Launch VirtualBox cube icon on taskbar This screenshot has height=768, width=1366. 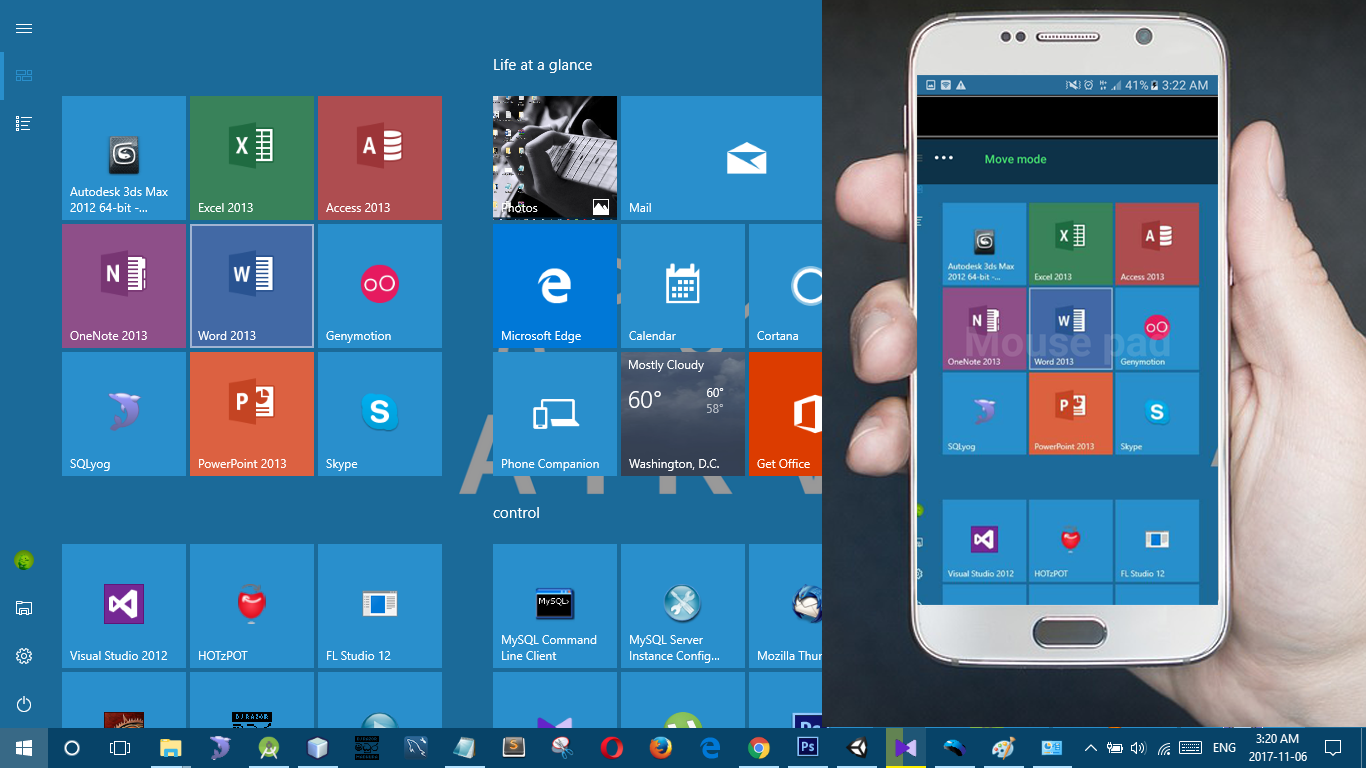click(318, 748)
